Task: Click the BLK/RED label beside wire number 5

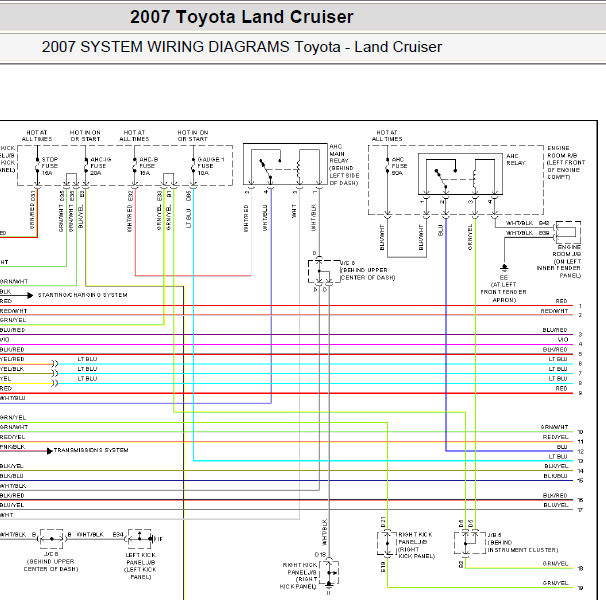Action: point(555,349)
